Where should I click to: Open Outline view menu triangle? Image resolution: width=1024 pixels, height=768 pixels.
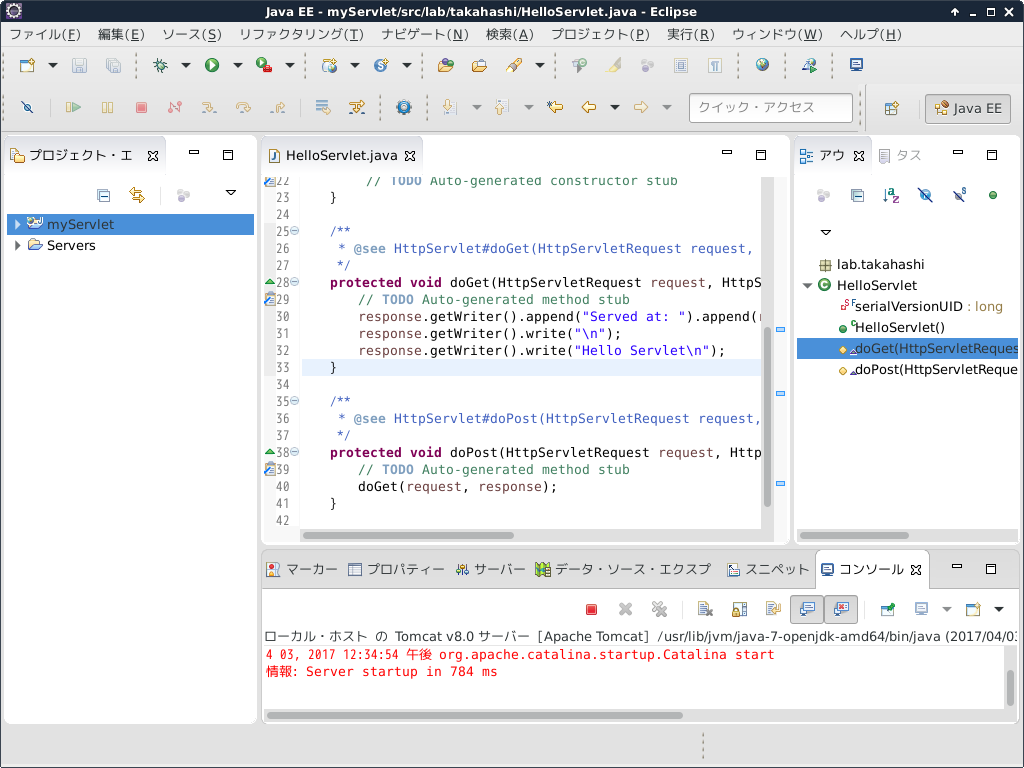(825, 232)
